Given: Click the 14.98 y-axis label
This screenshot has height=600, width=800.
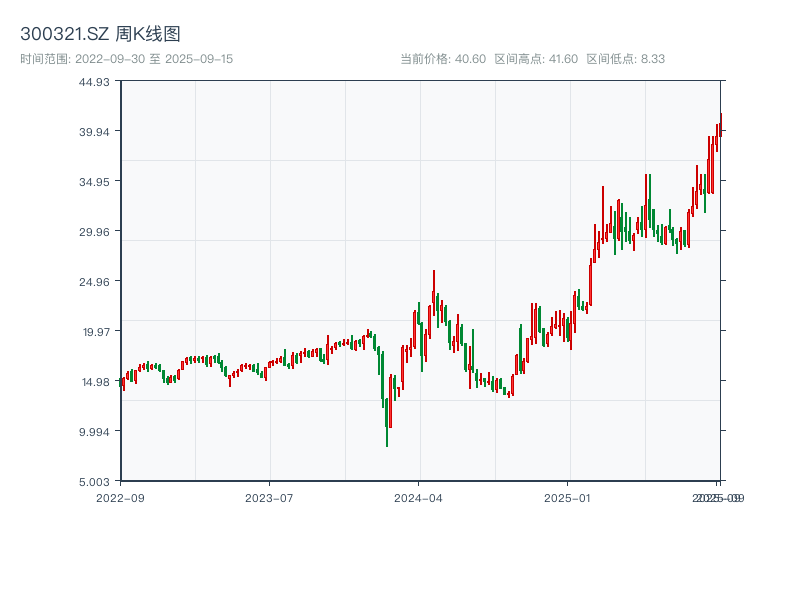Looking at the screenshot, I should click(94, 381).
